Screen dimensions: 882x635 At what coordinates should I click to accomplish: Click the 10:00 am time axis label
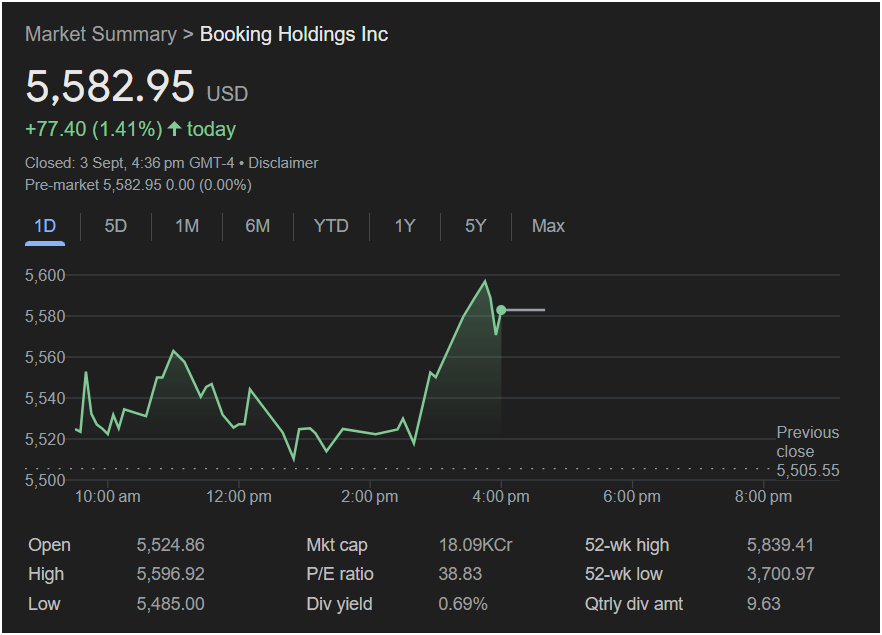pyautogui.click(x=107, y=497)
